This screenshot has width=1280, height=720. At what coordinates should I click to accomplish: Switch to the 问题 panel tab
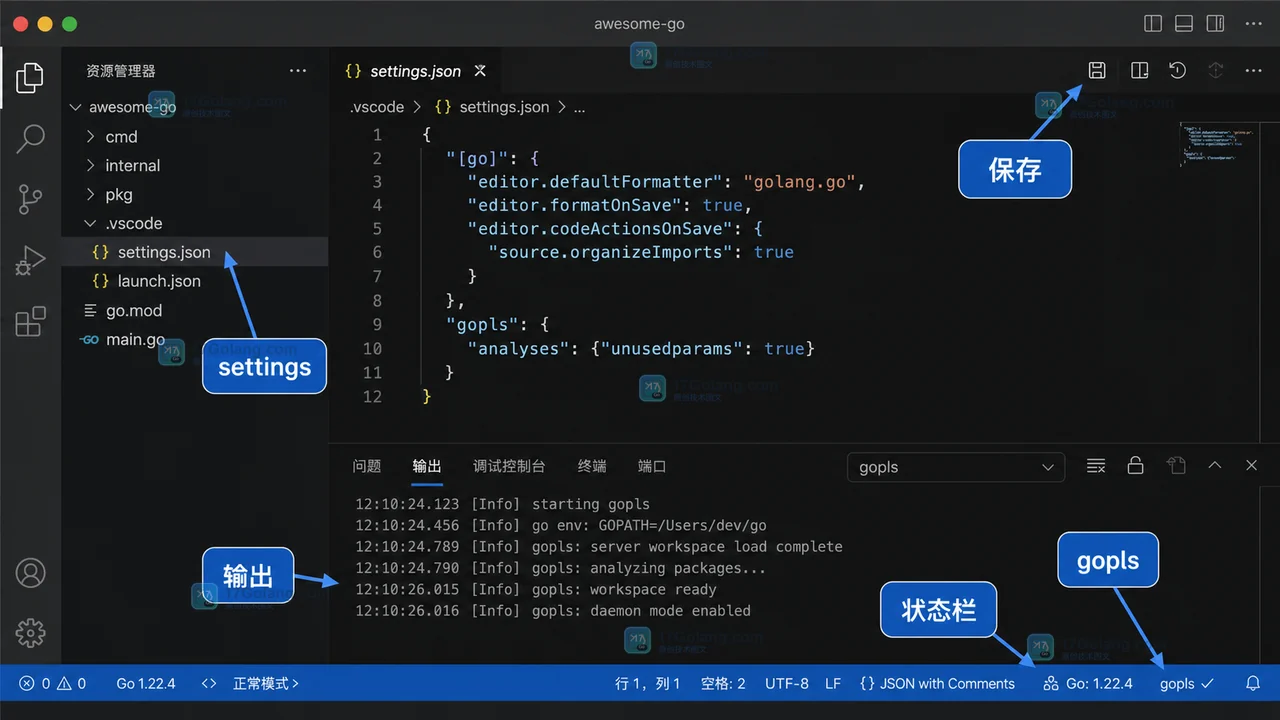pyautogui.click(x=367, y=466)
